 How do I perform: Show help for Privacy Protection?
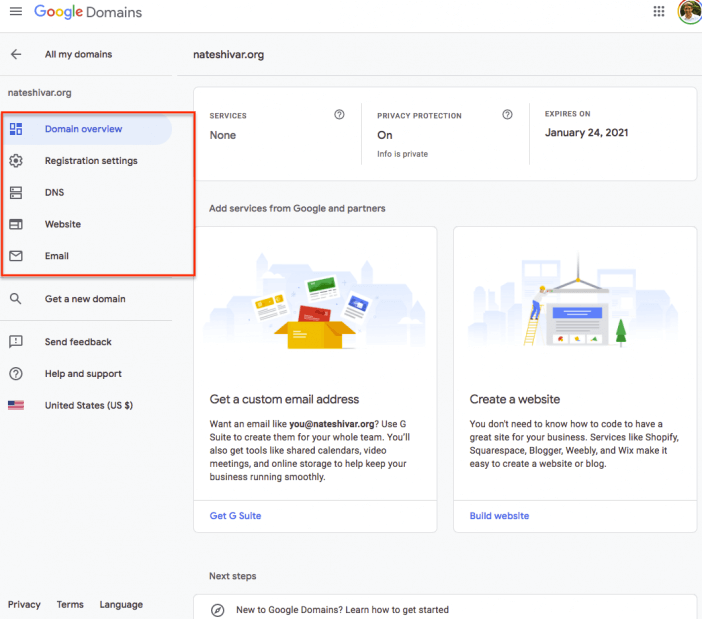[507, 115]
